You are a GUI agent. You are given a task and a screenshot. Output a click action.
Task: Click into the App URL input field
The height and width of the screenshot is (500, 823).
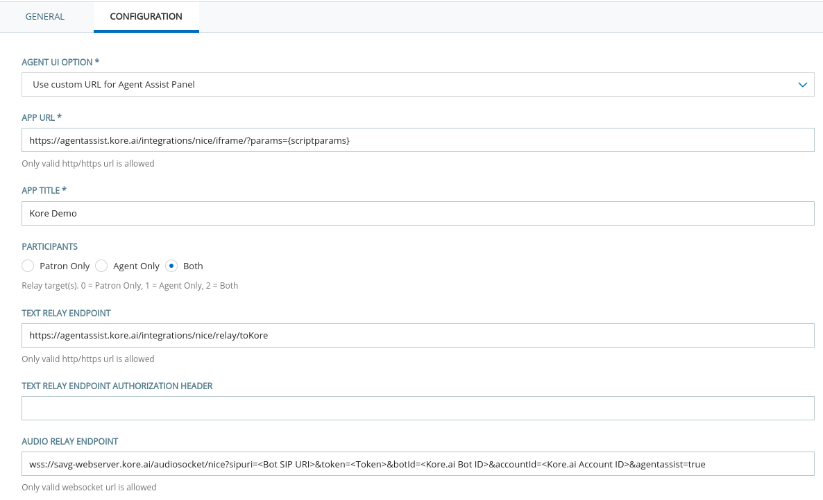click(x=418, y=140)
